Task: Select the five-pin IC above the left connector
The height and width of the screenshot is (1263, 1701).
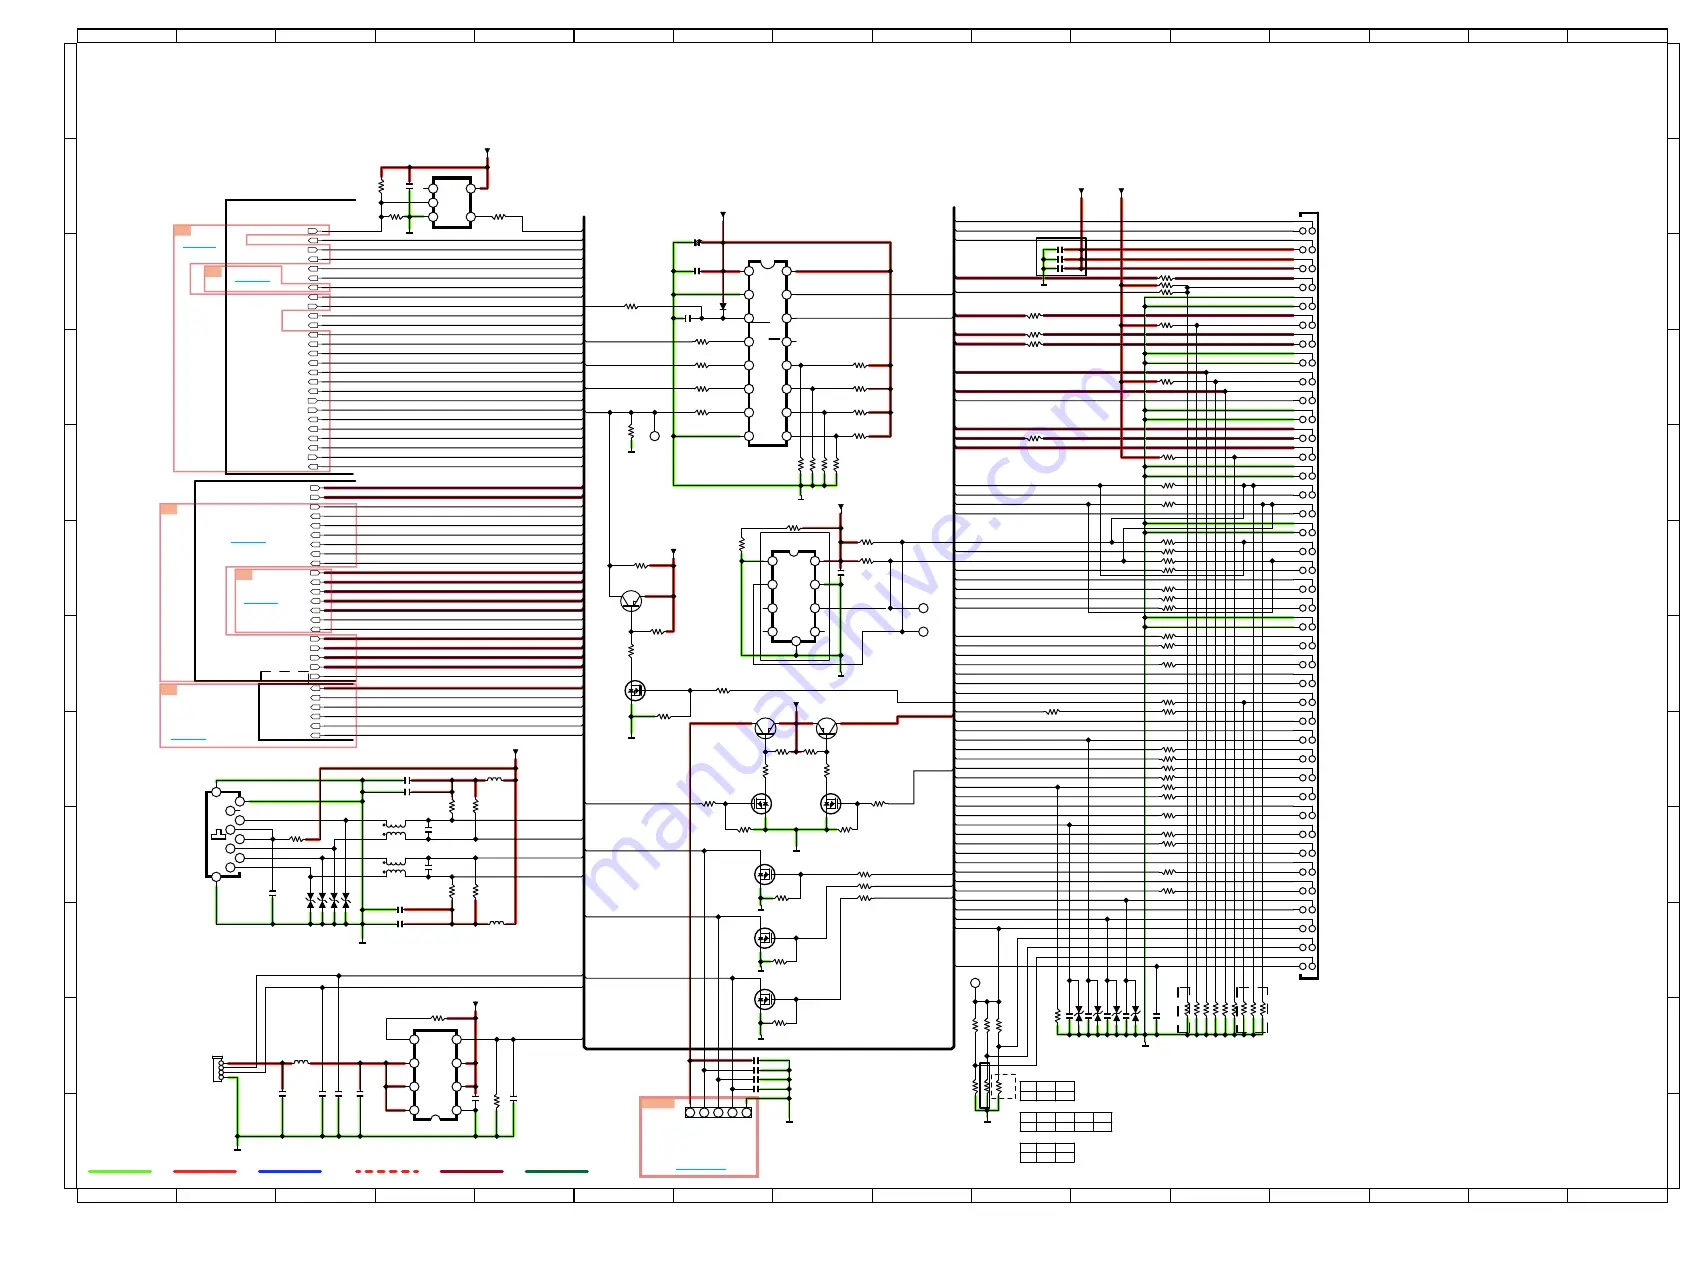Action: point(452,203)
